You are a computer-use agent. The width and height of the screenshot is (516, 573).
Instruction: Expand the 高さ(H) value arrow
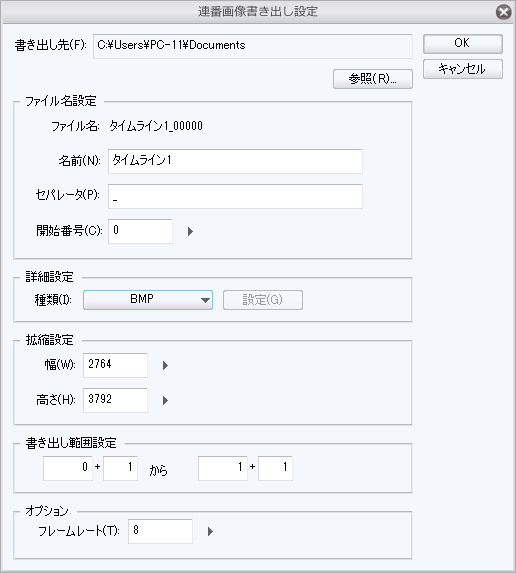click(165, 400)
